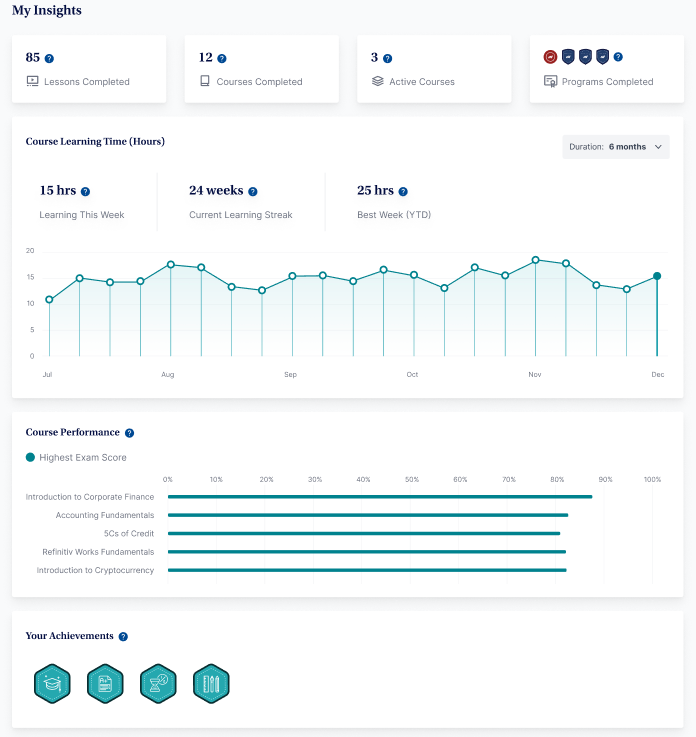Click the help icon next to Your Achievements

click(x=123, y=637)
